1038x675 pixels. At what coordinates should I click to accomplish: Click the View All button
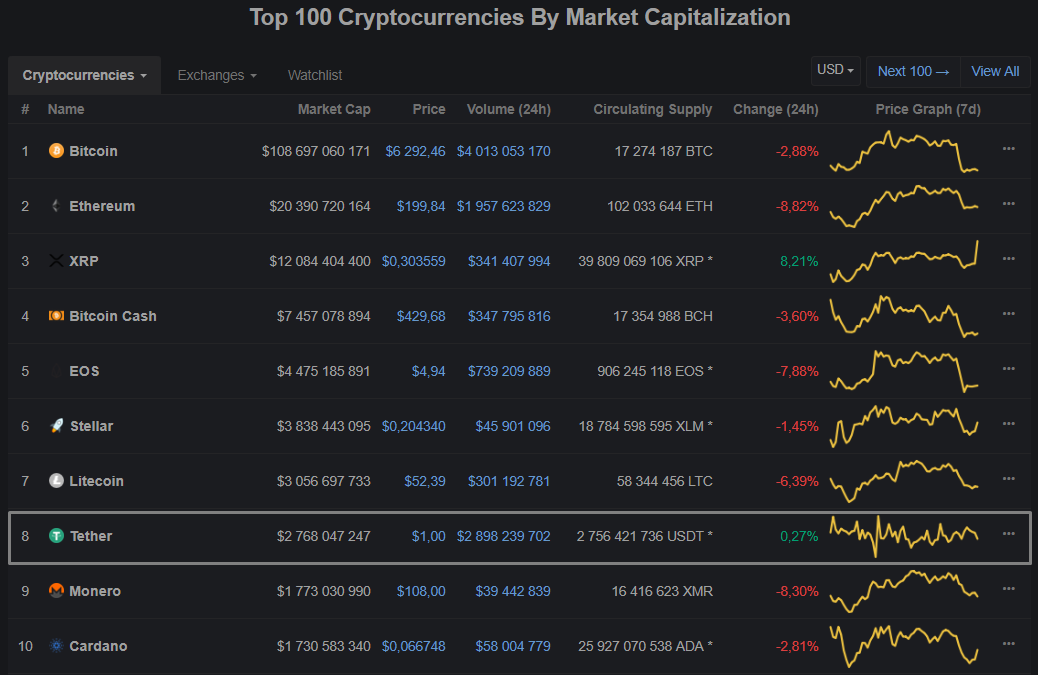[x=995, y=70]
